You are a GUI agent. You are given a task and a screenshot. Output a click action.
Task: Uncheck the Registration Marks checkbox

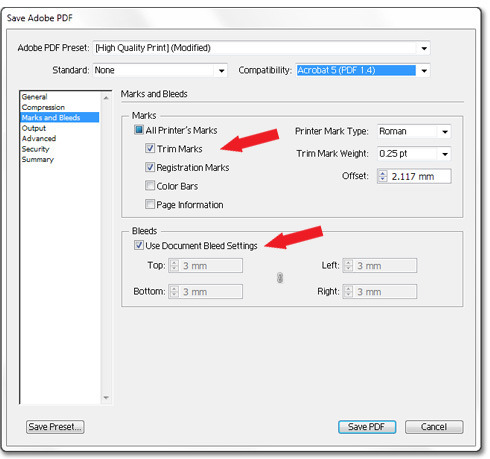[x=150, y=167]
